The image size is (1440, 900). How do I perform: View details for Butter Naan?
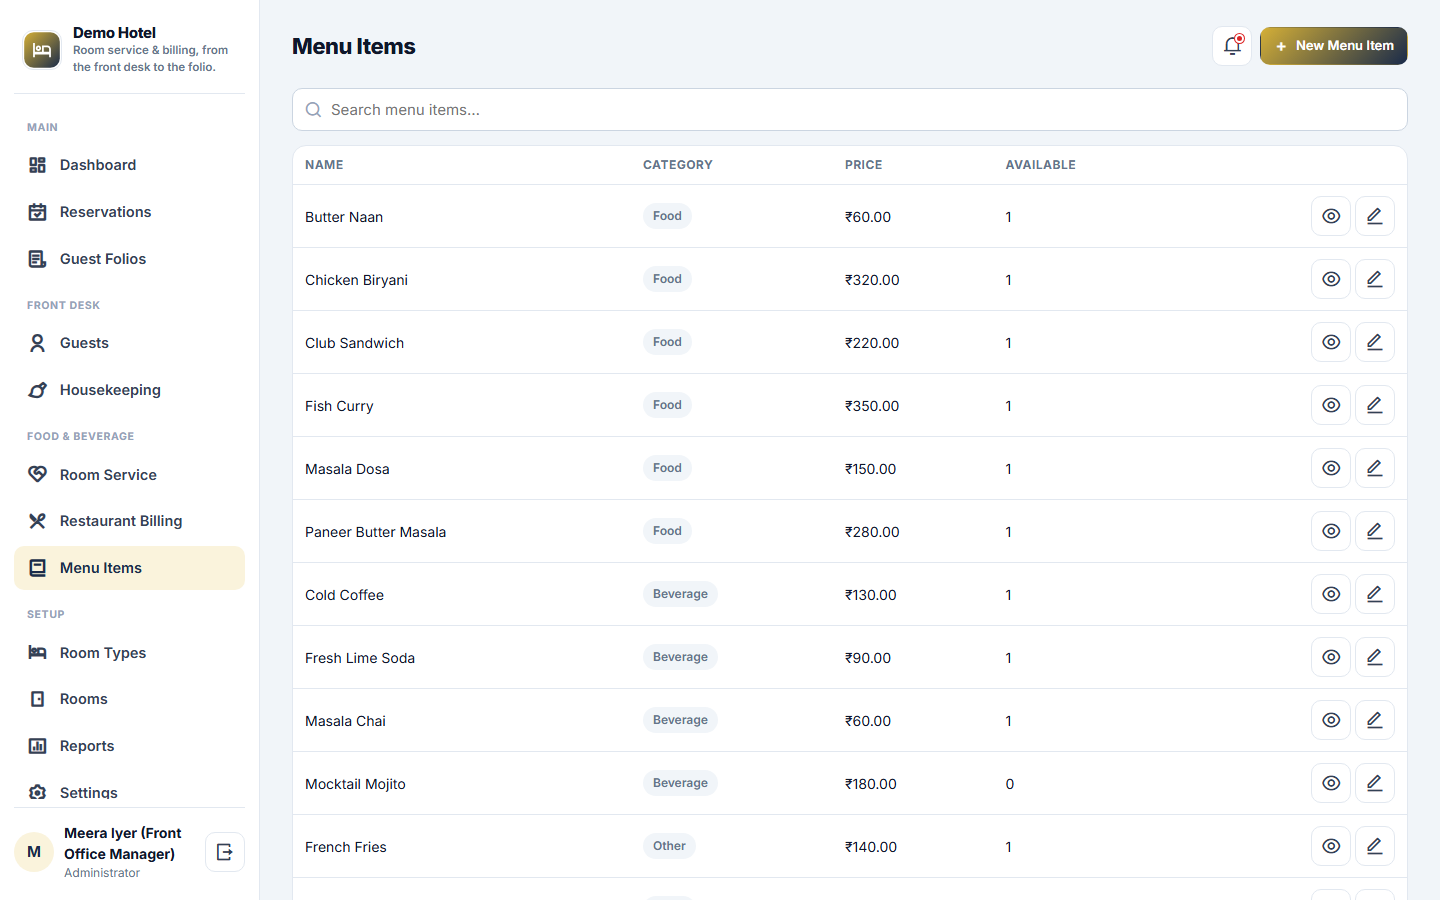[x=1331, y=216]
